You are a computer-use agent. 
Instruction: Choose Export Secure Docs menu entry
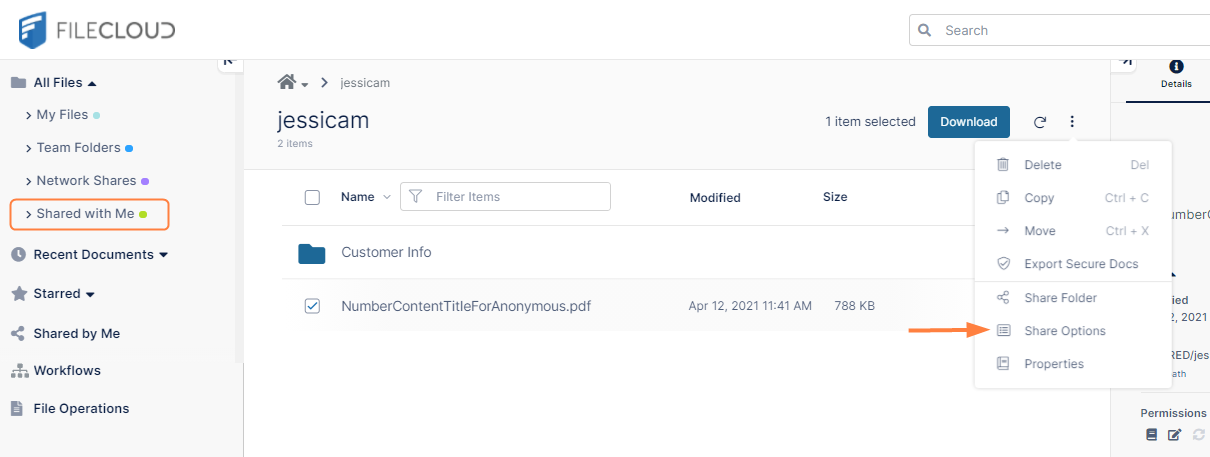(1080, 264)
